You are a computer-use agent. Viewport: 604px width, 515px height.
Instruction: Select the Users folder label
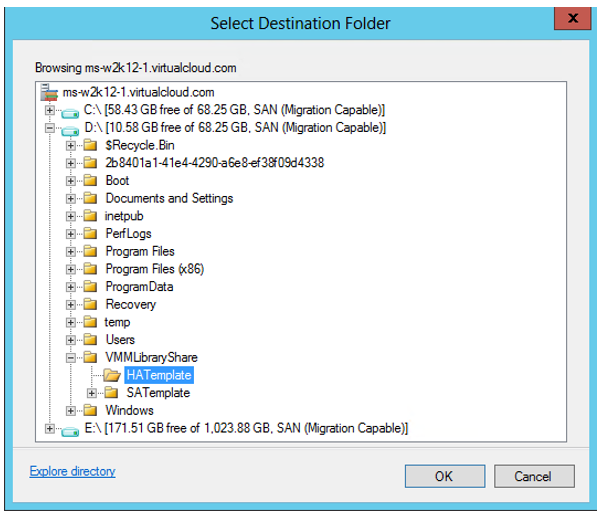coord(120,340)
